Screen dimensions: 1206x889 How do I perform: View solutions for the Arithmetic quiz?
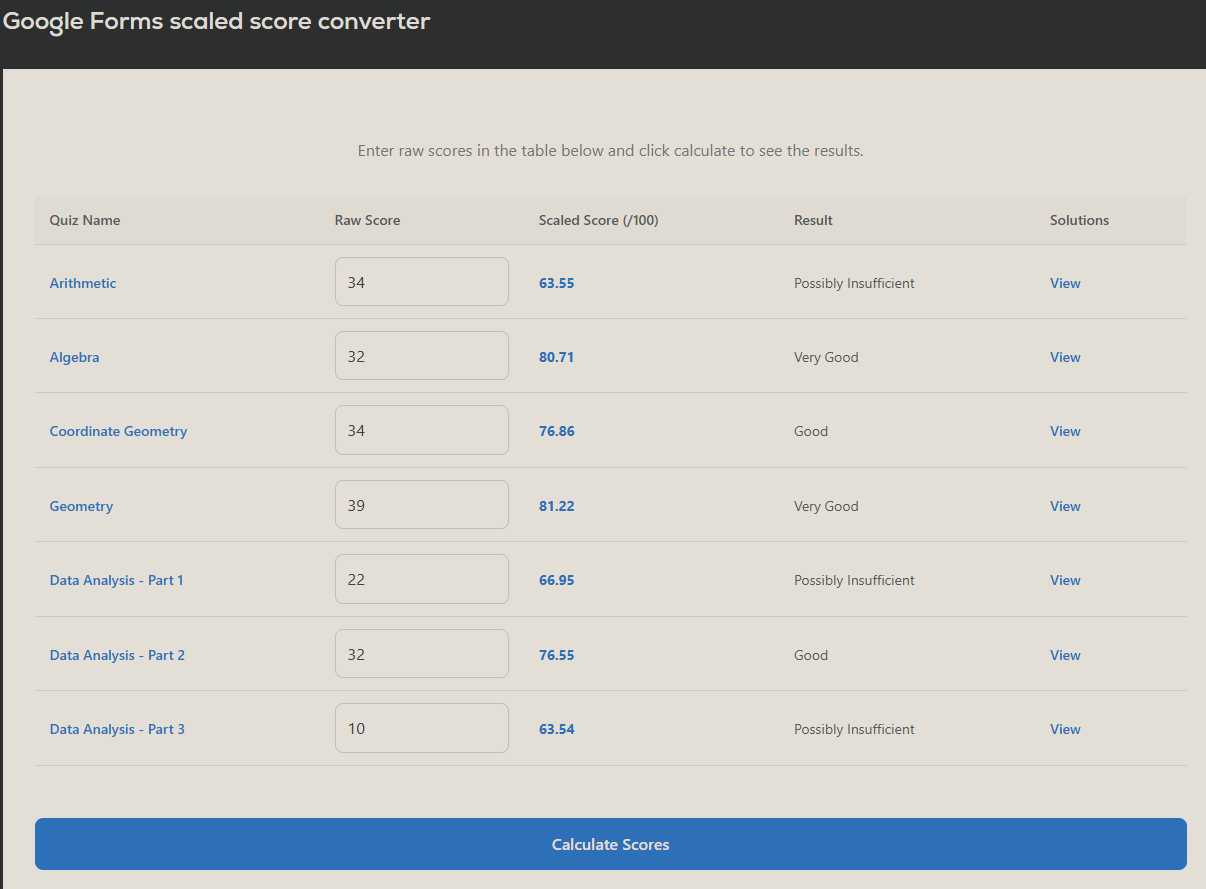[x=1065, y=283]
